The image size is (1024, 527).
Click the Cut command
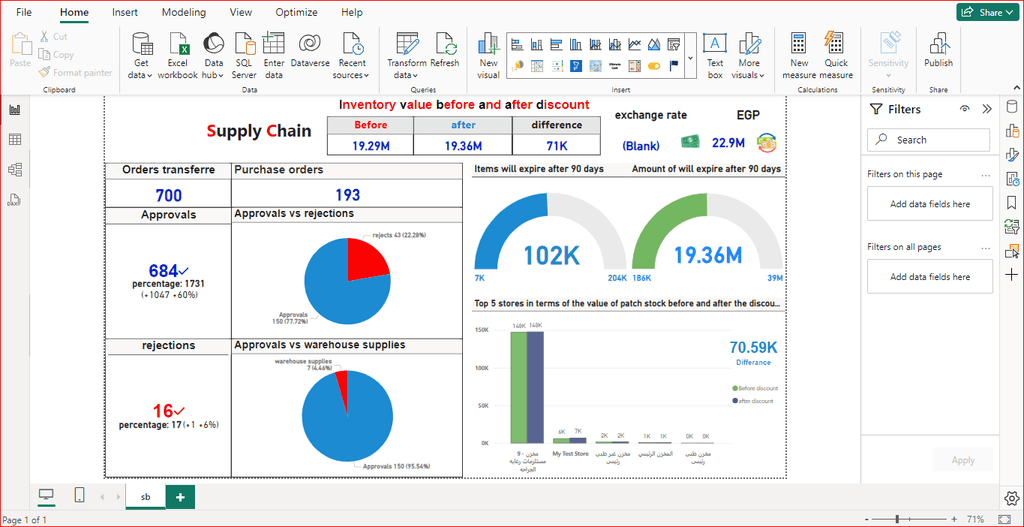[53, 37]
